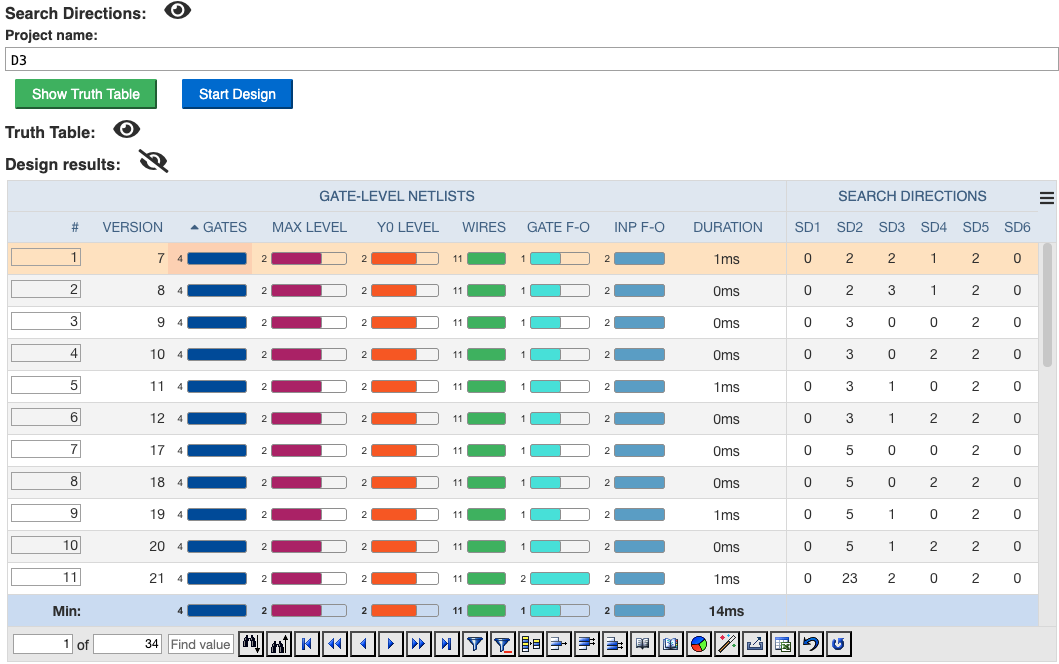Viewport: 1059px width, 664px height.
Task: Toggle Design results crossed-eye icon
Action: coord(153,161)
